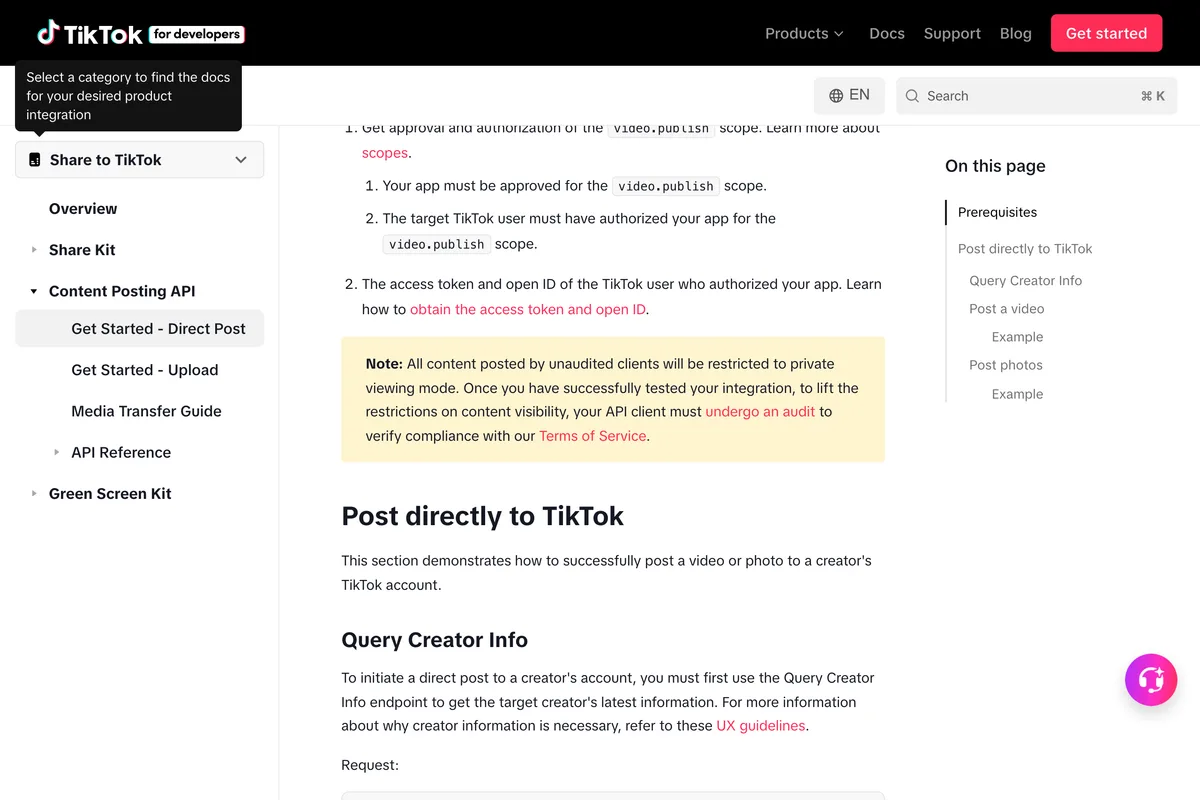Open the Blog menu item
This screenshot has height=800, width=1200.
1016,33
